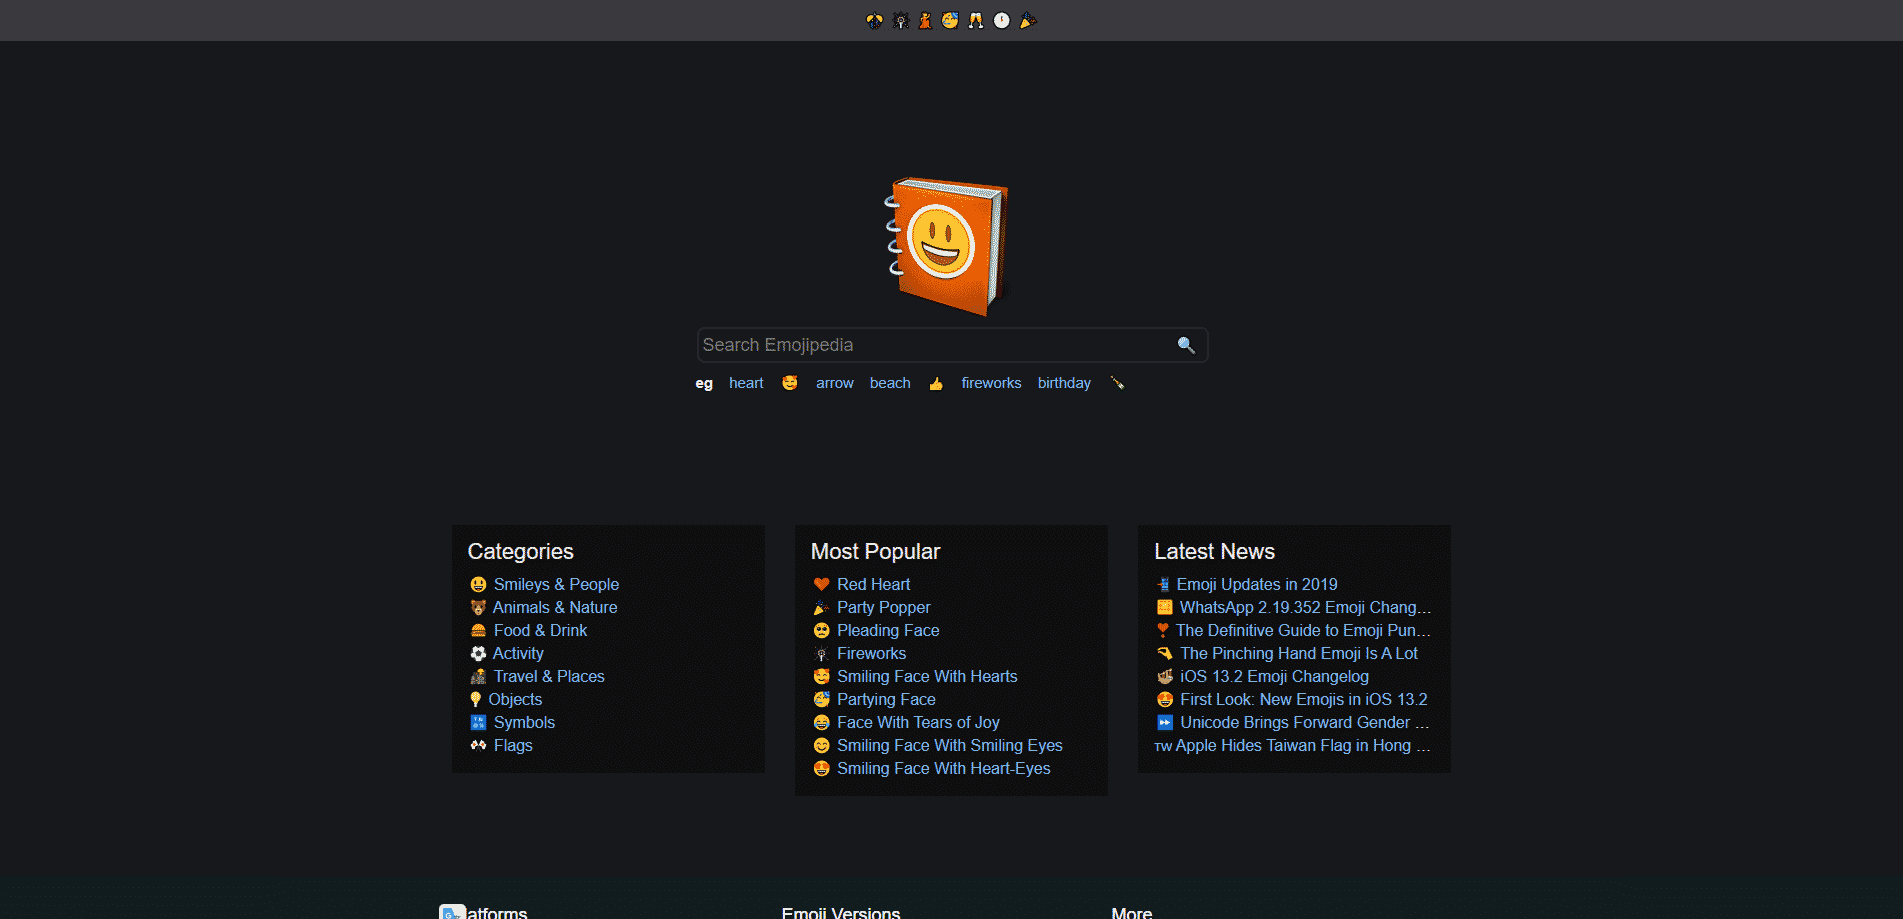Click the thumbs up emoji search suggestion

(x=936, y=383)
